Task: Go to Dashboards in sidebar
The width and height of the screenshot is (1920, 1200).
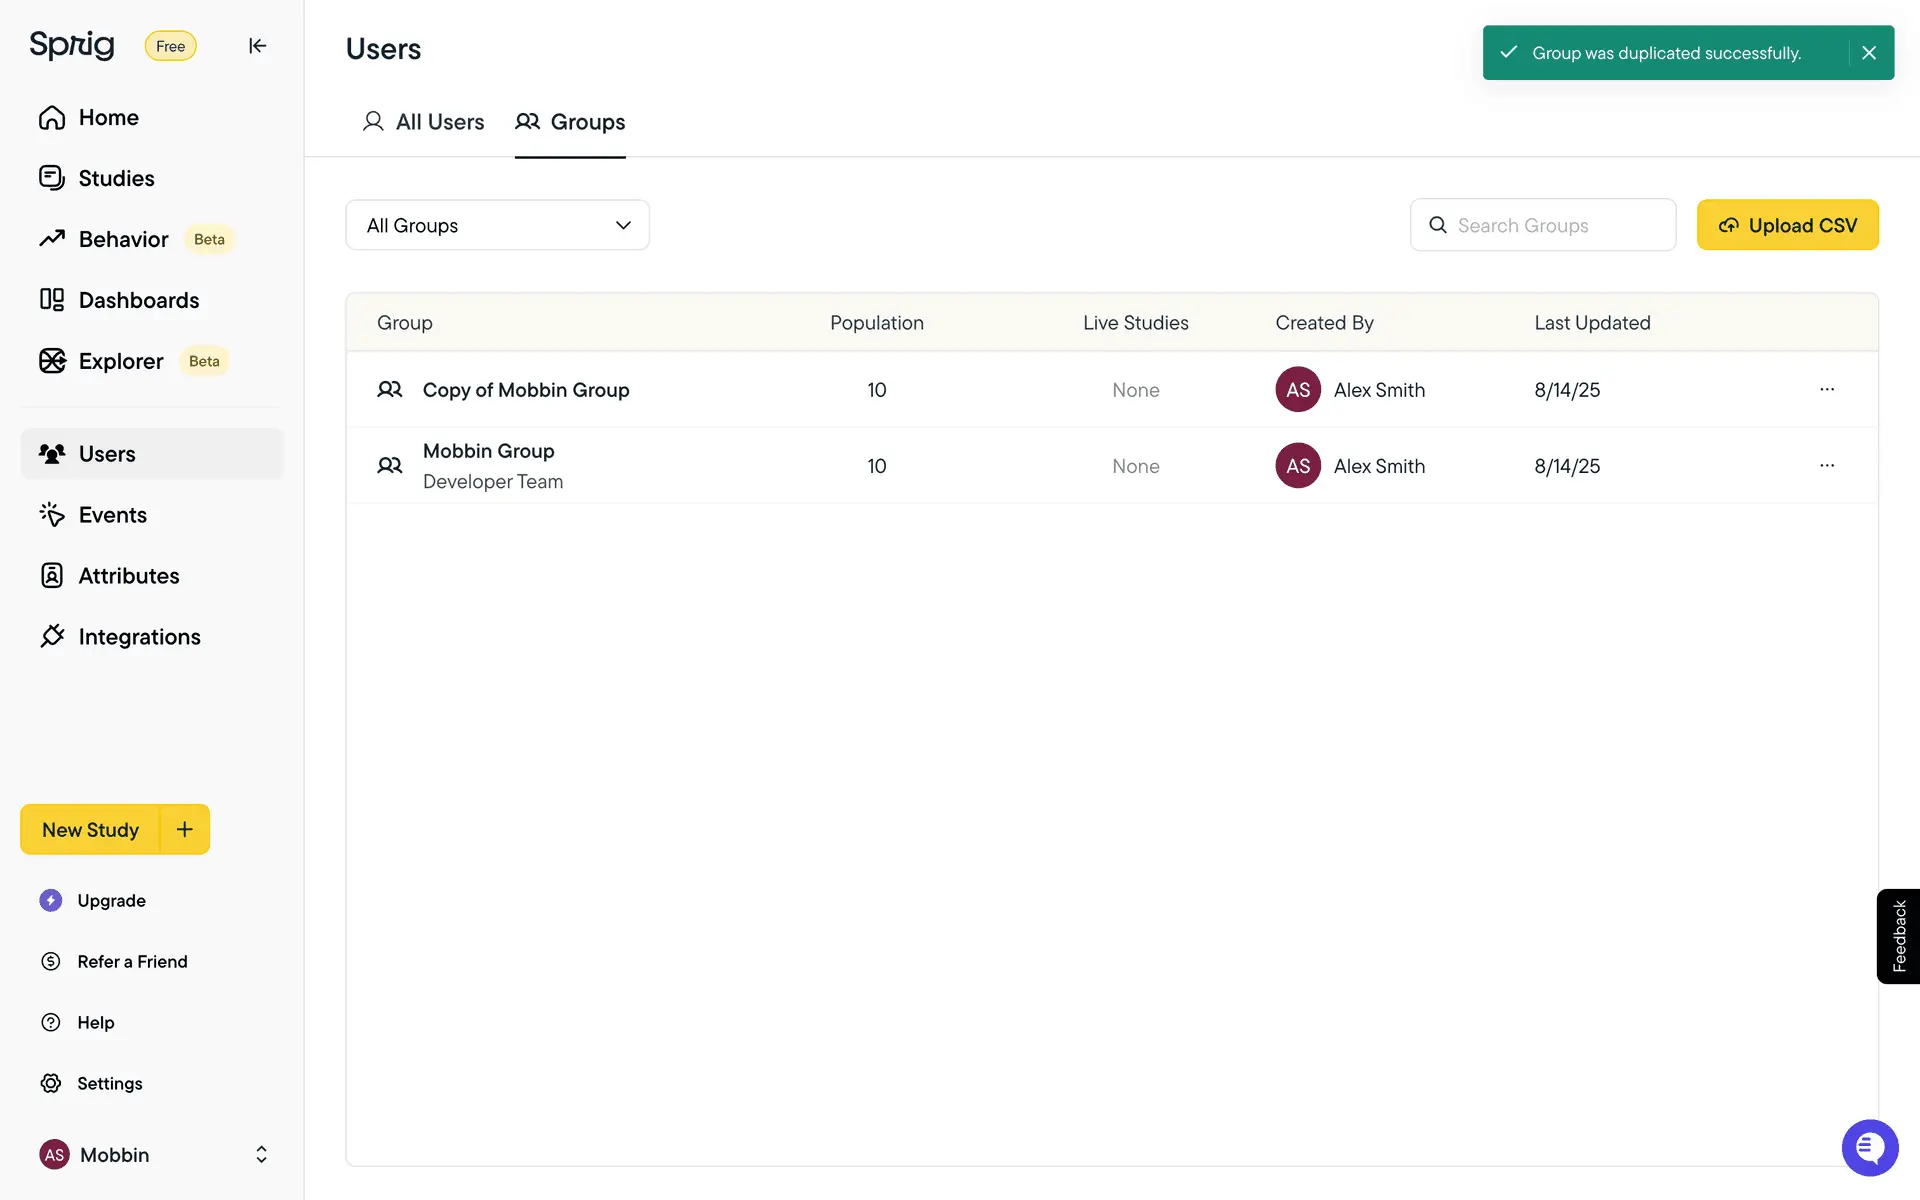Action: [138, 300]
